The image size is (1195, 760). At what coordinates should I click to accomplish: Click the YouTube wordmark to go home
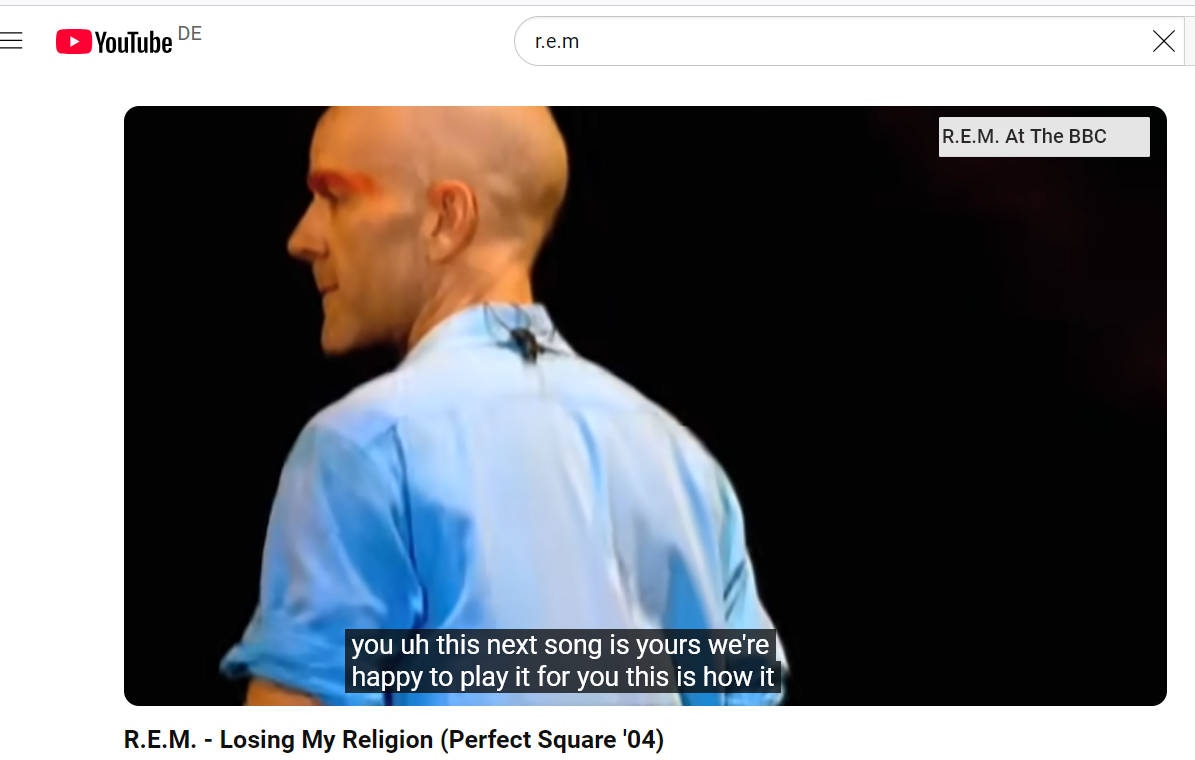coord(133,42)
